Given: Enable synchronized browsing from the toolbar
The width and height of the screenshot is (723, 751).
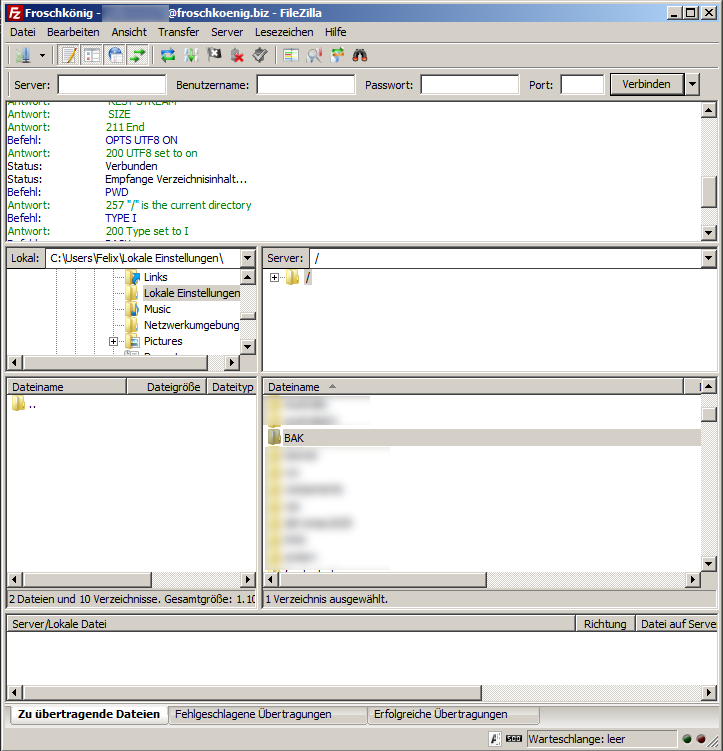Looking at the screenshot, I should pos(337,55).
